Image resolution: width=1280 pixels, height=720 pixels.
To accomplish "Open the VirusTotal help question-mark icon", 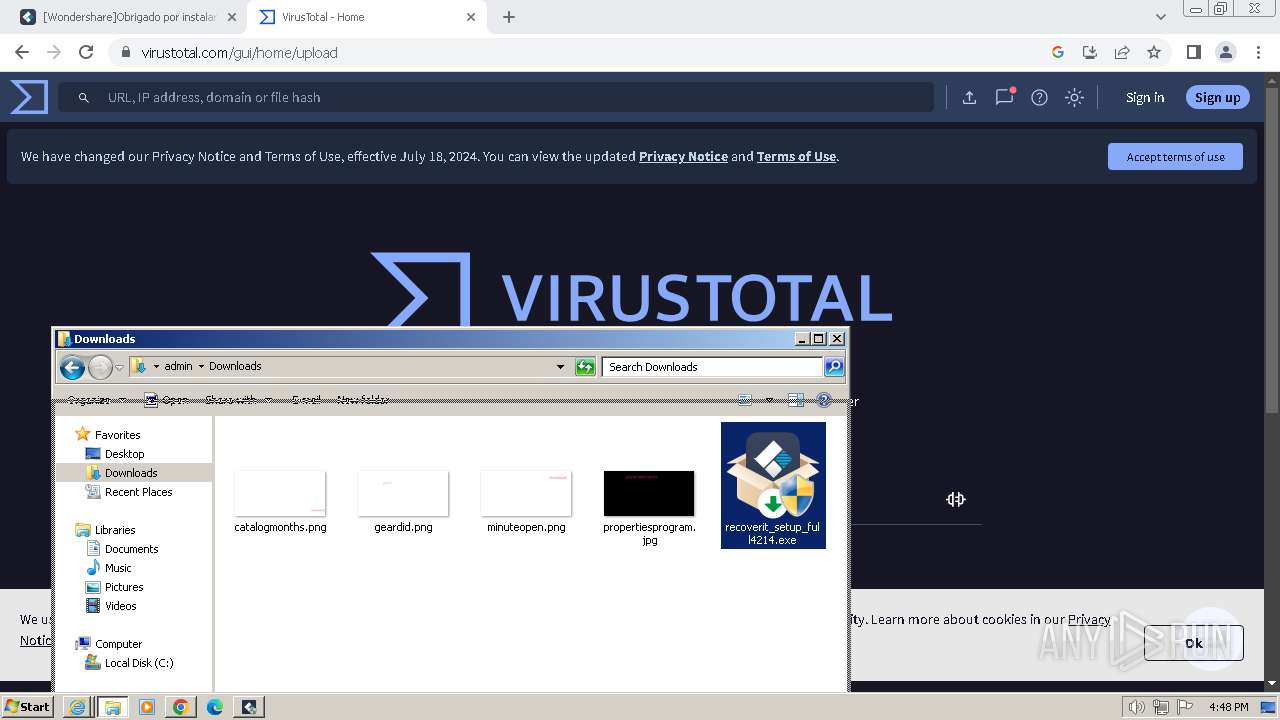I will (1039, 97).
